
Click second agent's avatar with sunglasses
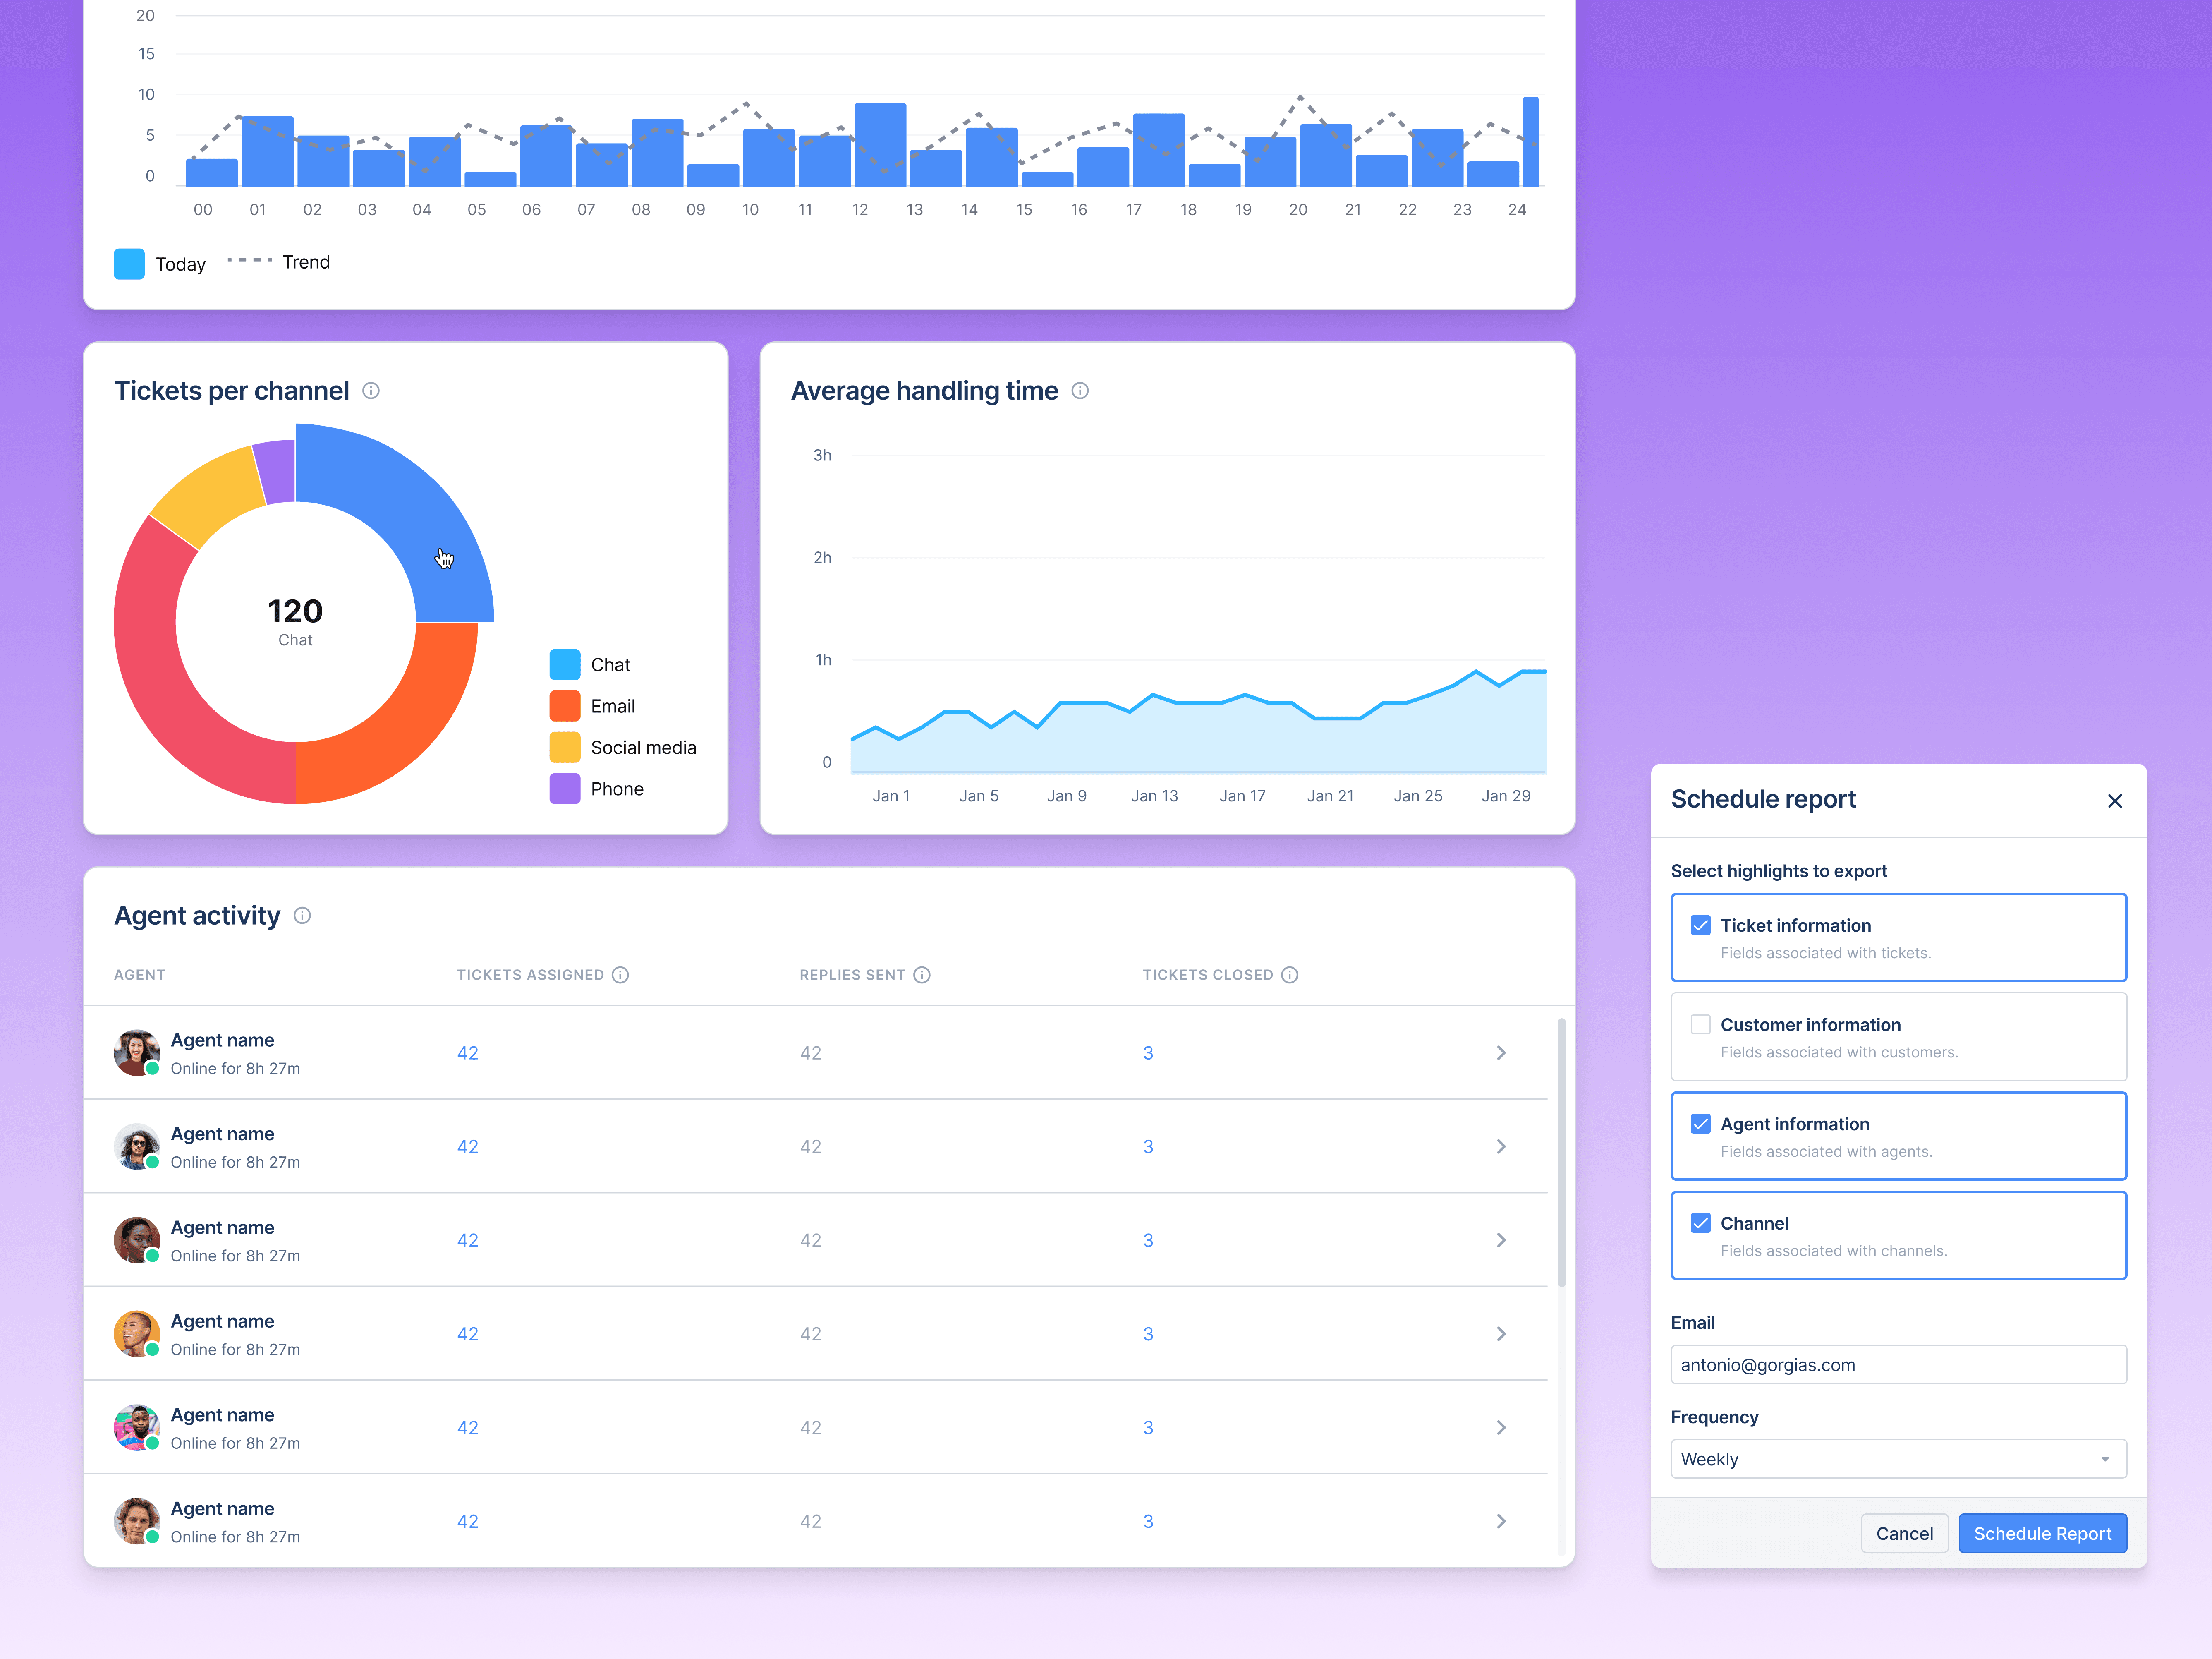[x=137, y=1147]
